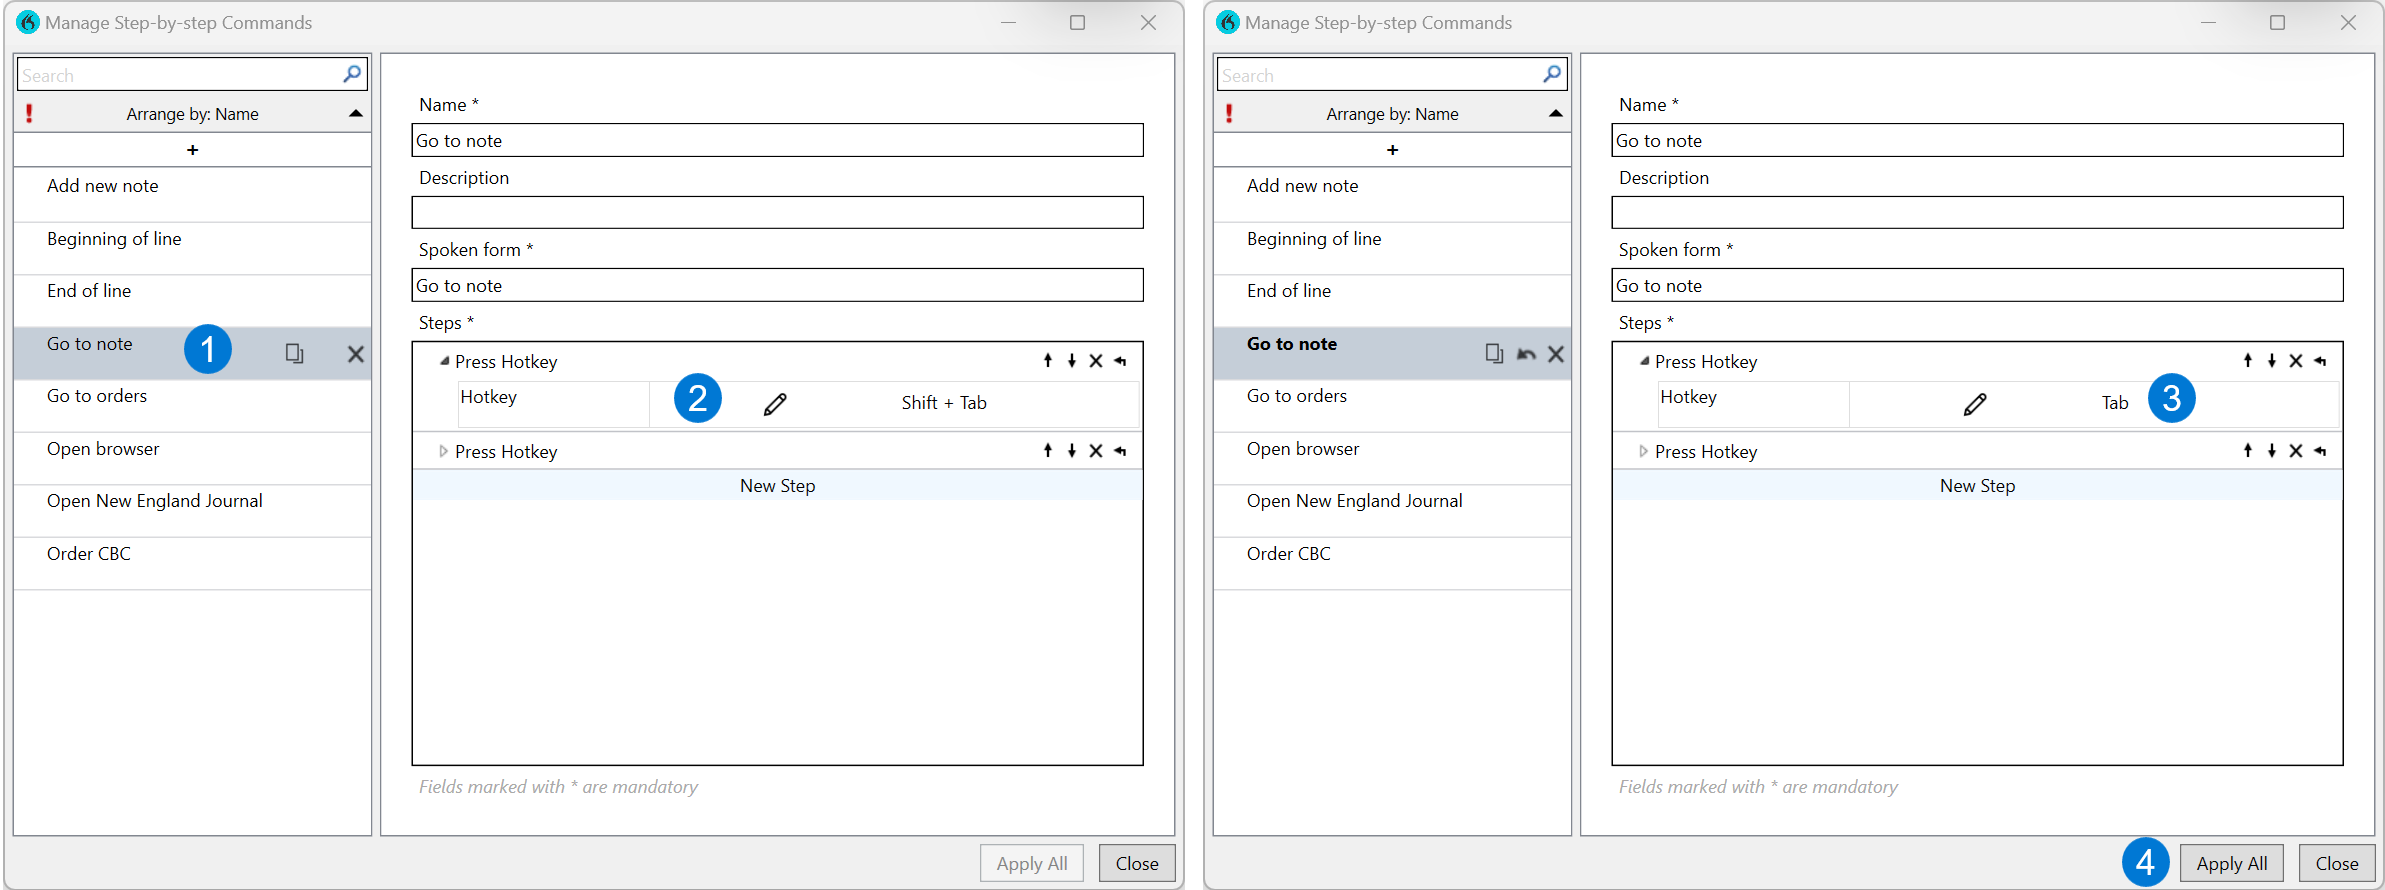
Task: Select Order CBC in the right window's command list
Action: pyautogui.click(x=1288, y=554)
